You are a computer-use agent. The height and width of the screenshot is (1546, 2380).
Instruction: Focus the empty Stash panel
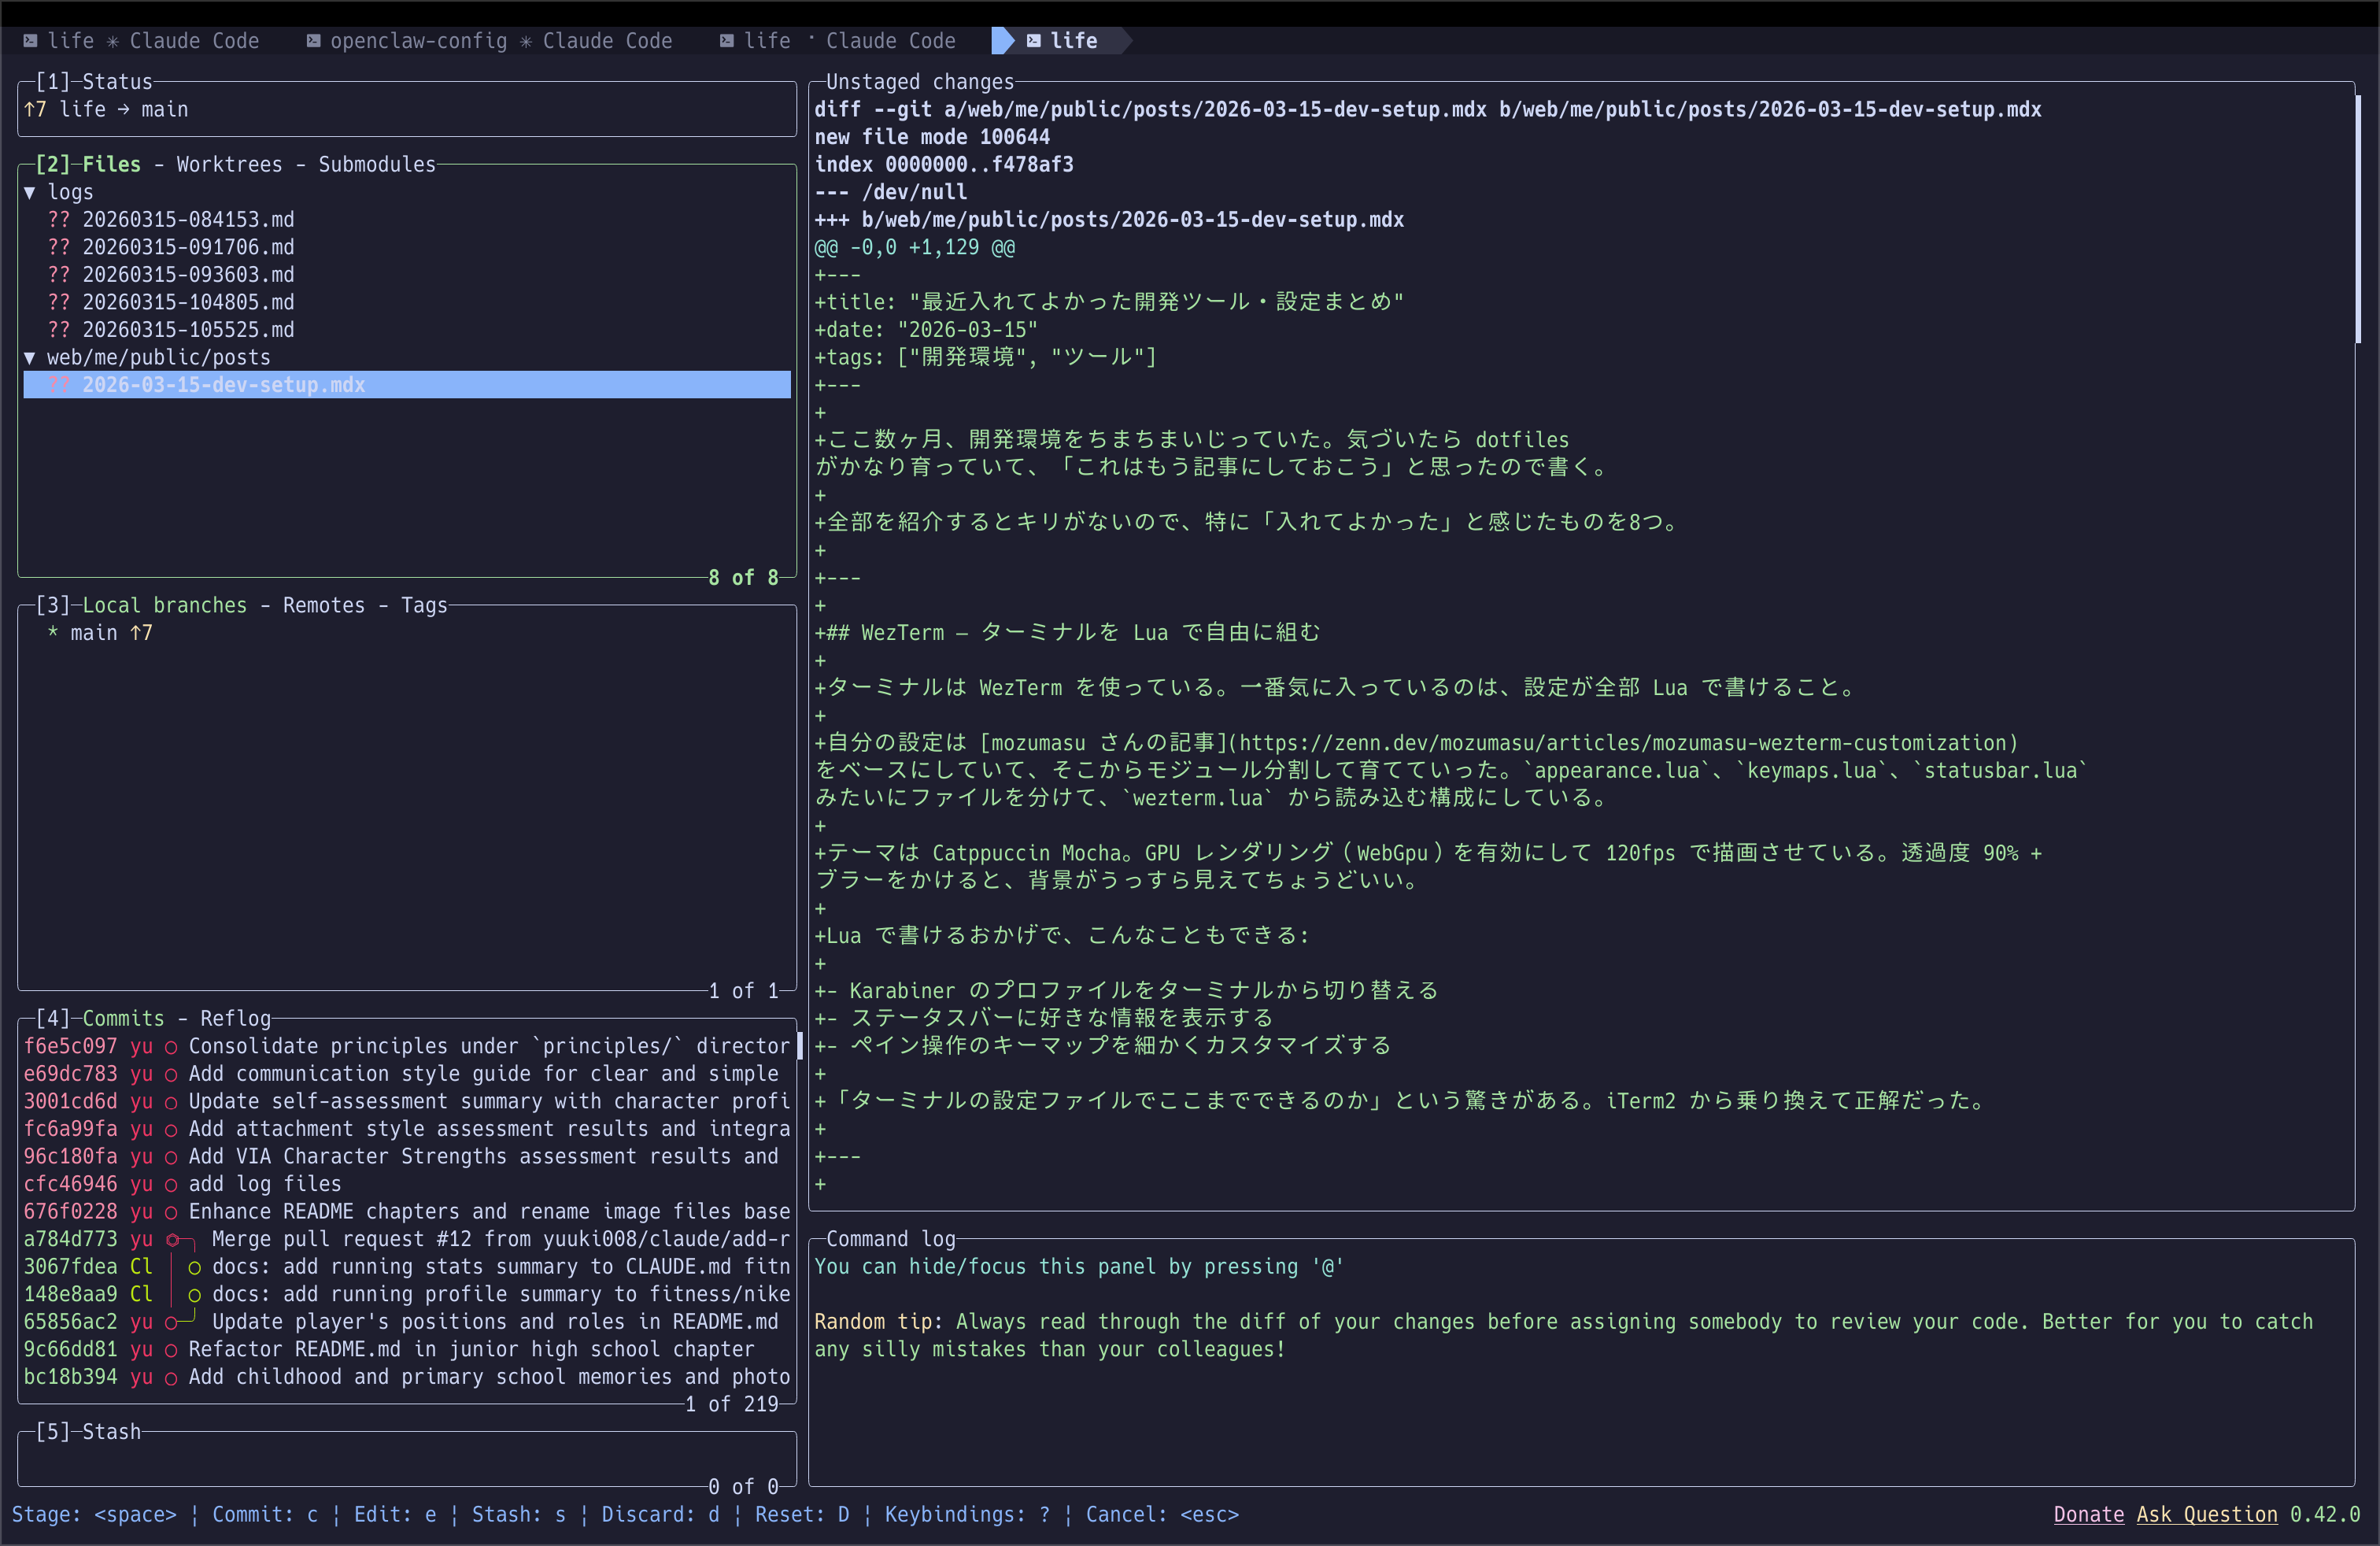[407, 1459]
